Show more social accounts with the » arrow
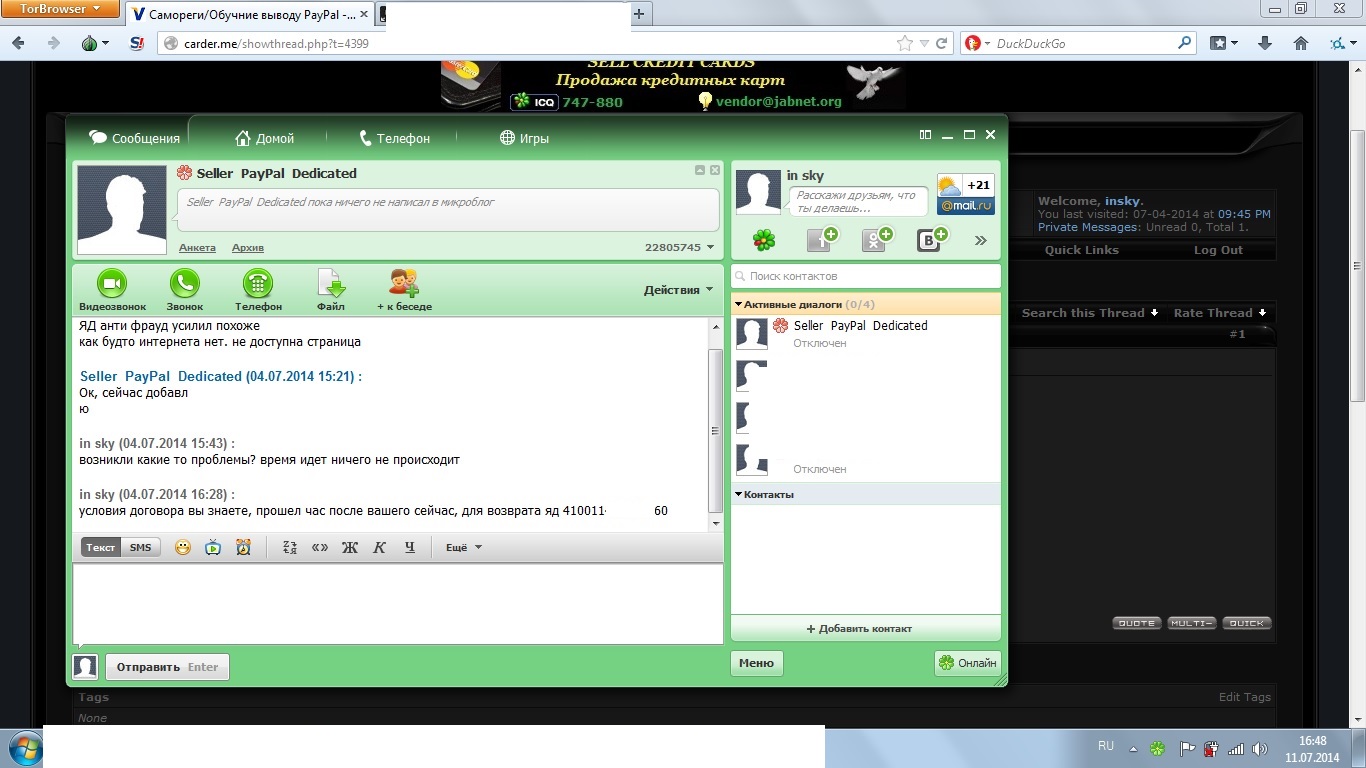The height and width of the screenshot is (768, 1366). pos(981,240)
